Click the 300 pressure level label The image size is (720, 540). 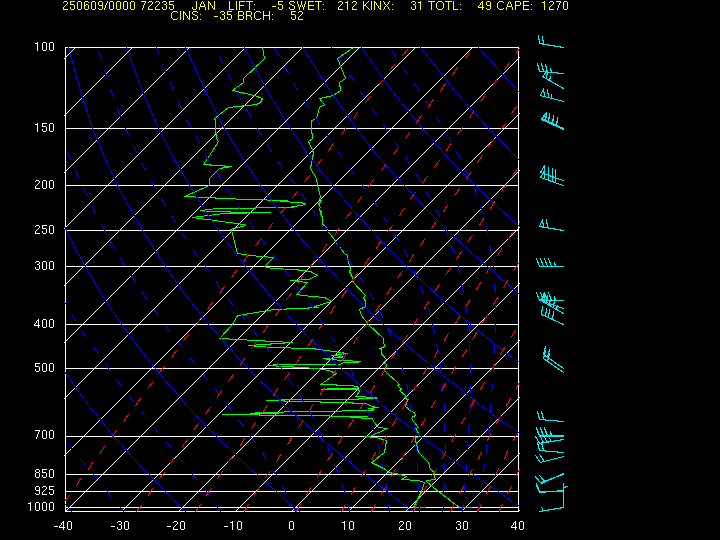pyautogui.click(x=44, y=266)
